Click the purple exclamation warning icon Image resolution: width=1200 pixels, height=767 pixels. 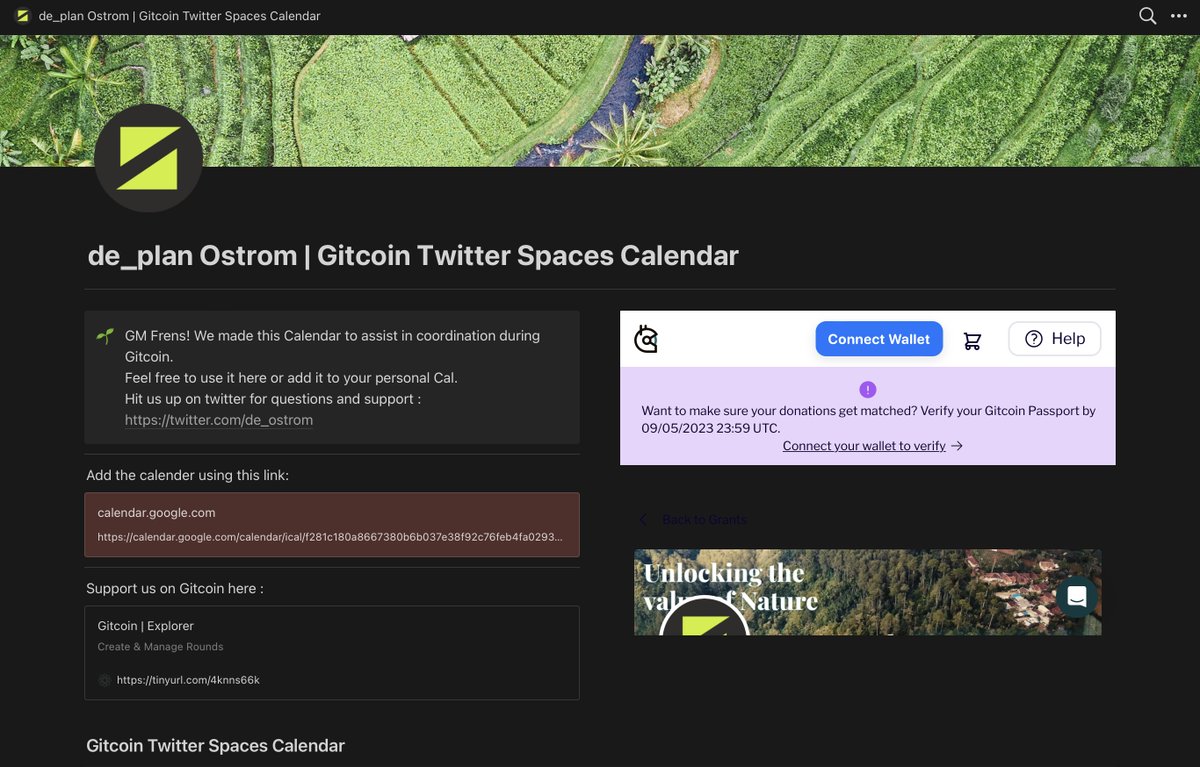click(x=867, y=389)
